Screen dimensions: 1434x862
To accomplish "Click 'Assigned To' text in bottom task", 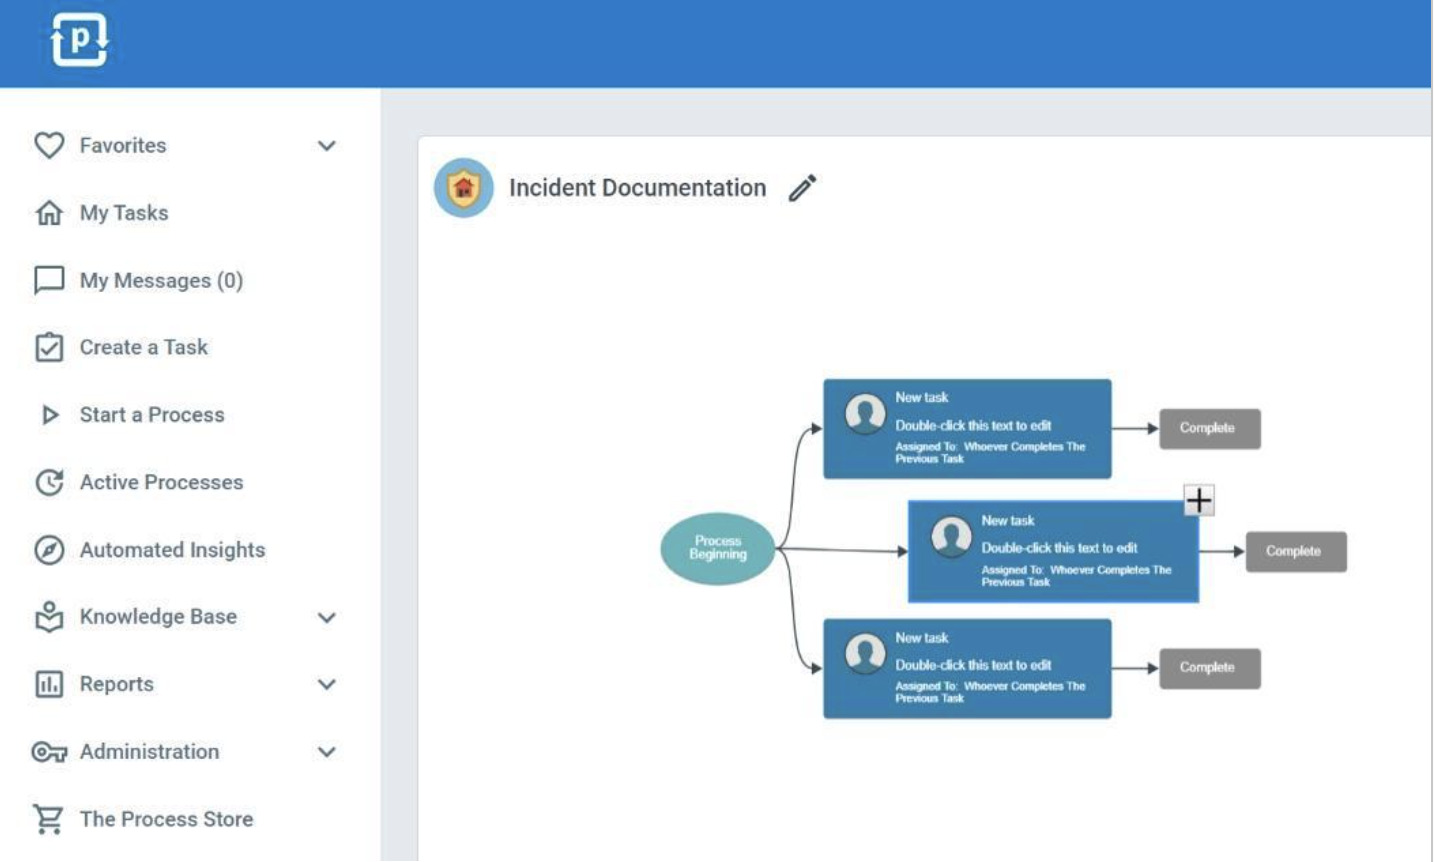I will [990, 692].
